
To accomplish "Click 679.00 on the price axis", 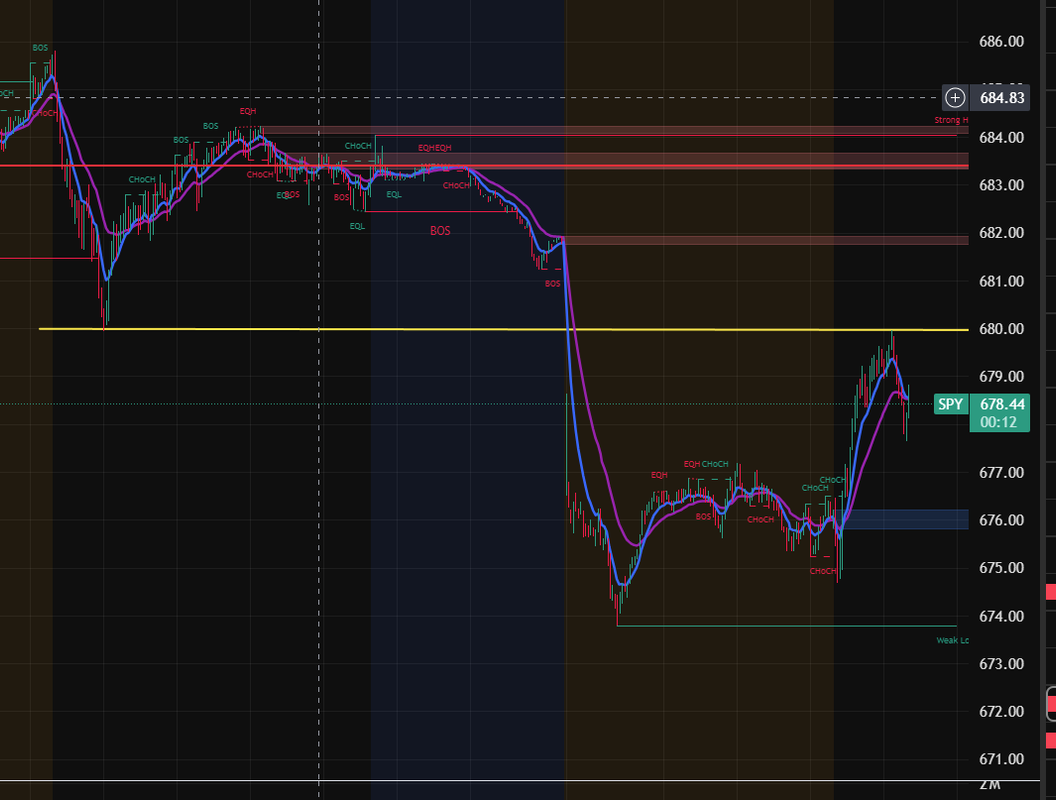I will [1001, 376].
